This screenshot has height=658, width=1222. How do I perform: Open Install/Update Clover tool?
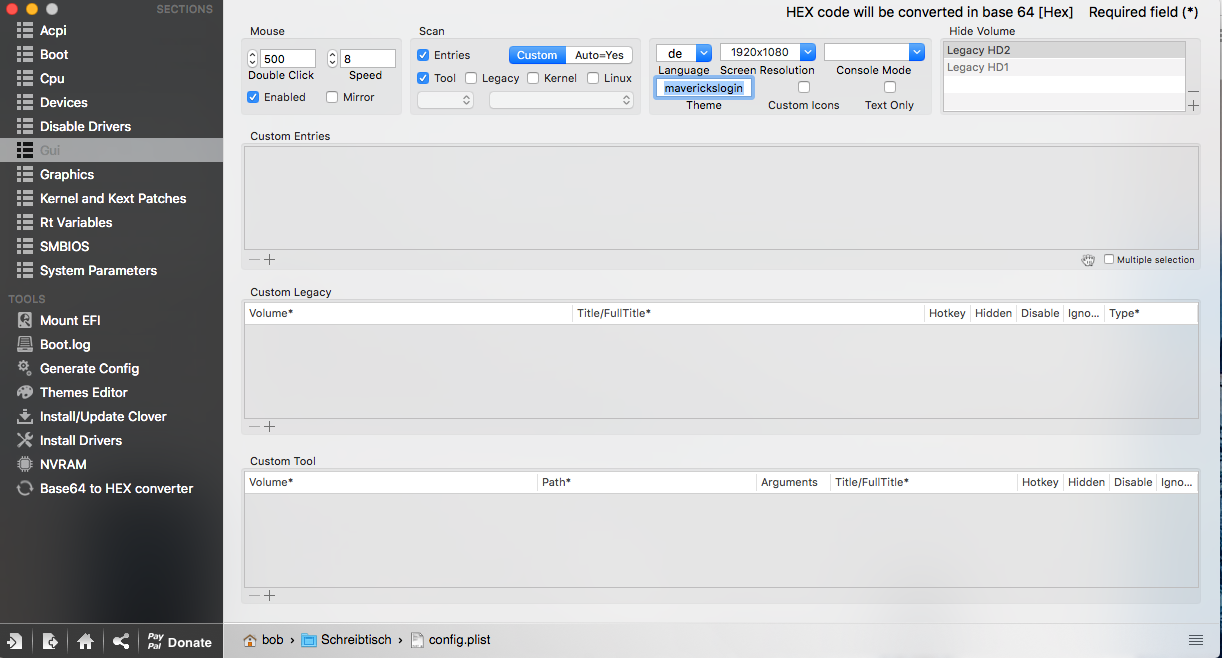tap(102, 416)
